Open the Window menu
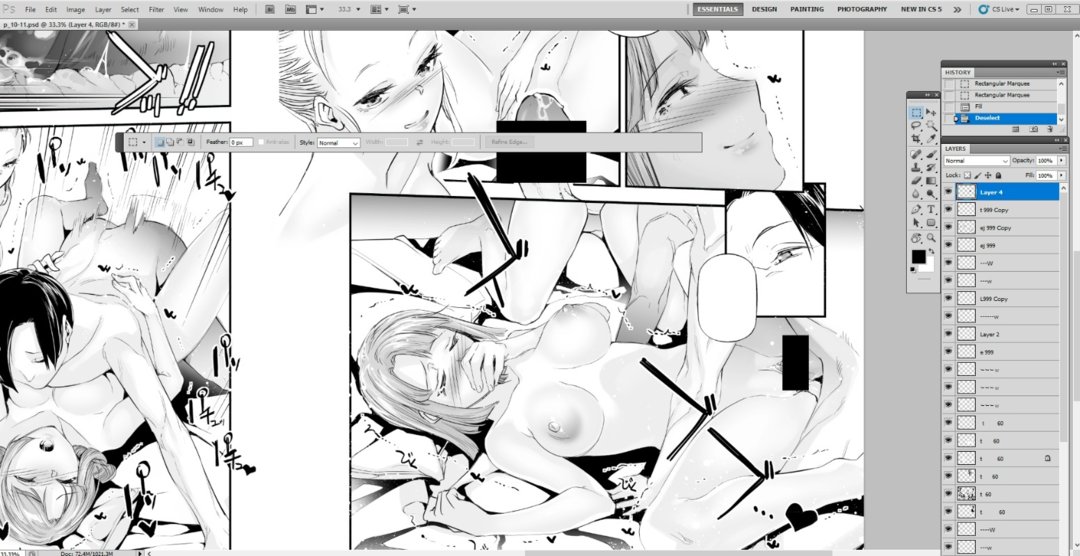The width and height of the screenshot is (1080, 556). point(210,10)
